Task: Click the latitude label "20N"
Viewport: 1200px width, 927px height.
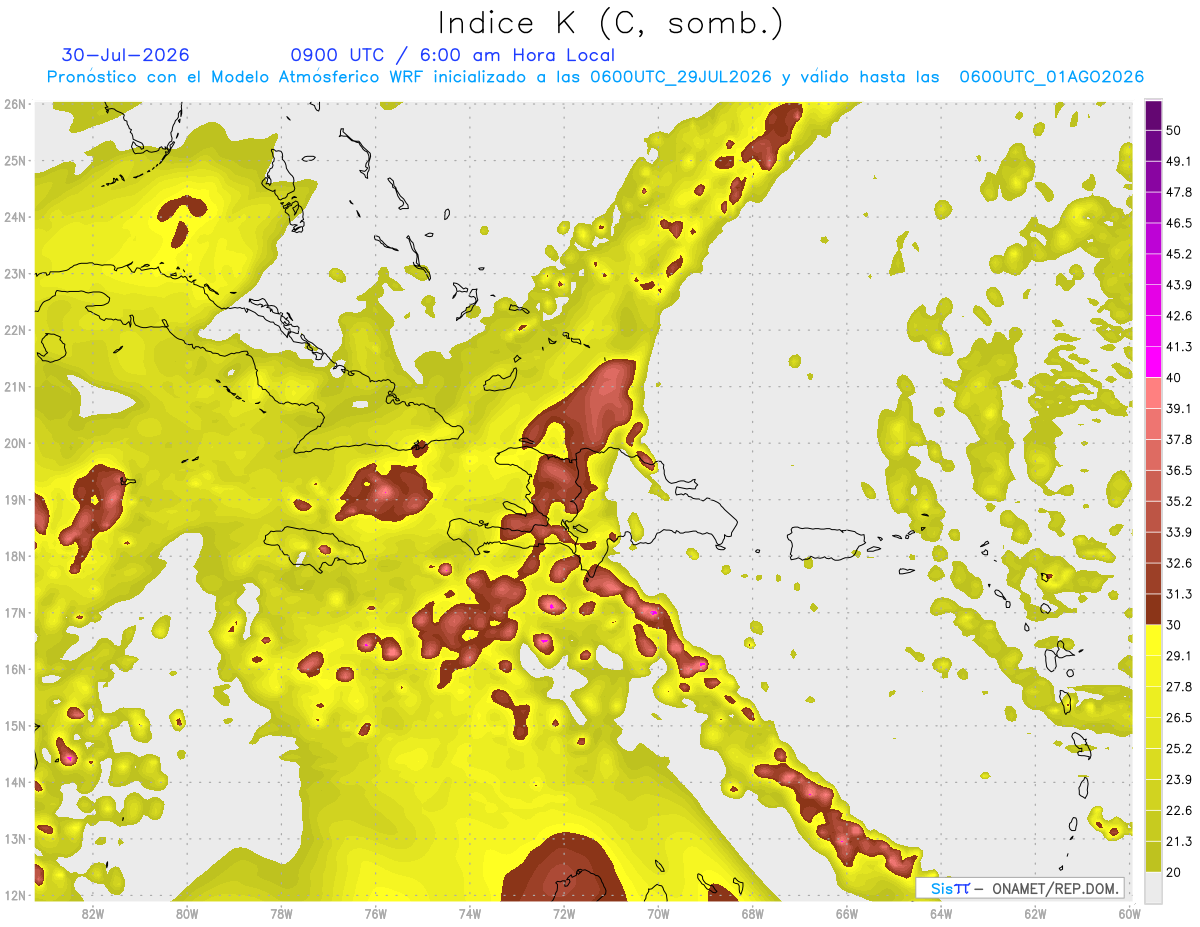Action: (15, 443)
